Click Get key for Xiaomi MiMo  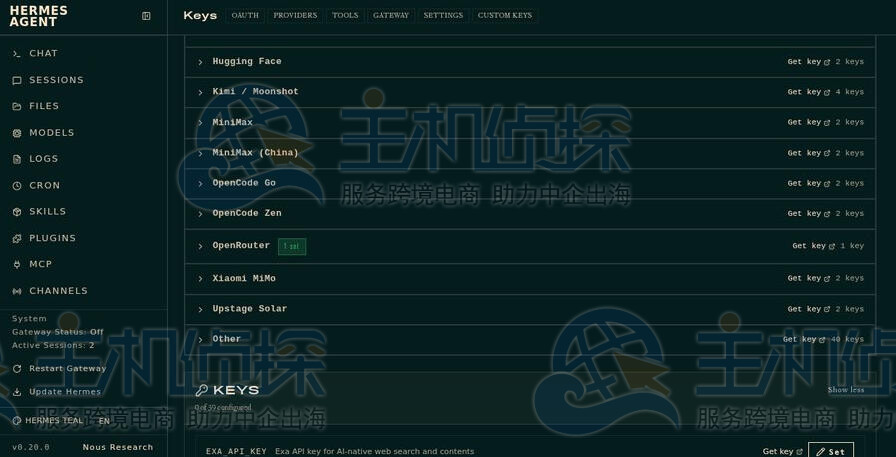[808, 278]
